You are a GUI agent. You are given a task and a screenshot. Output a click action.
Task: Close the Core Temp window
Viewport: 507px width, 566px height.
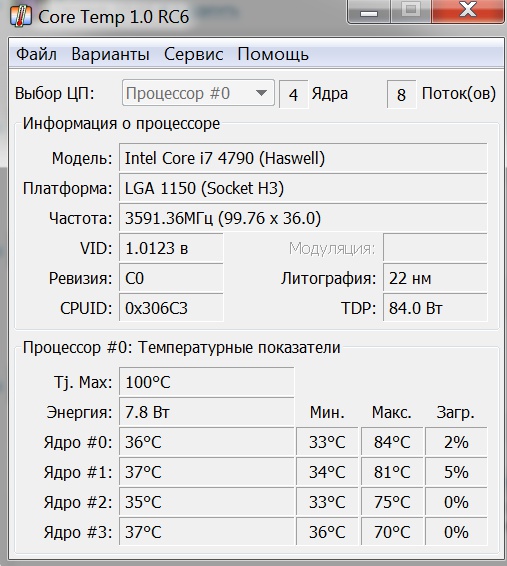click(x=468, y=11)
